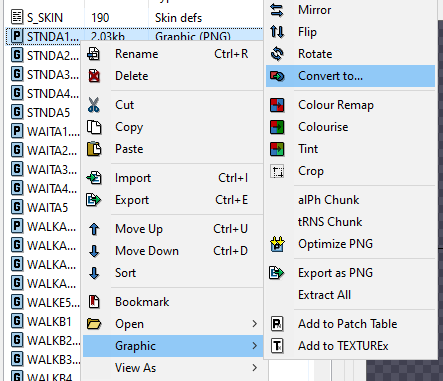Screen dimensions: 443x381
Task: Select Bookmark menu entry
Action: tap(172, 302)
